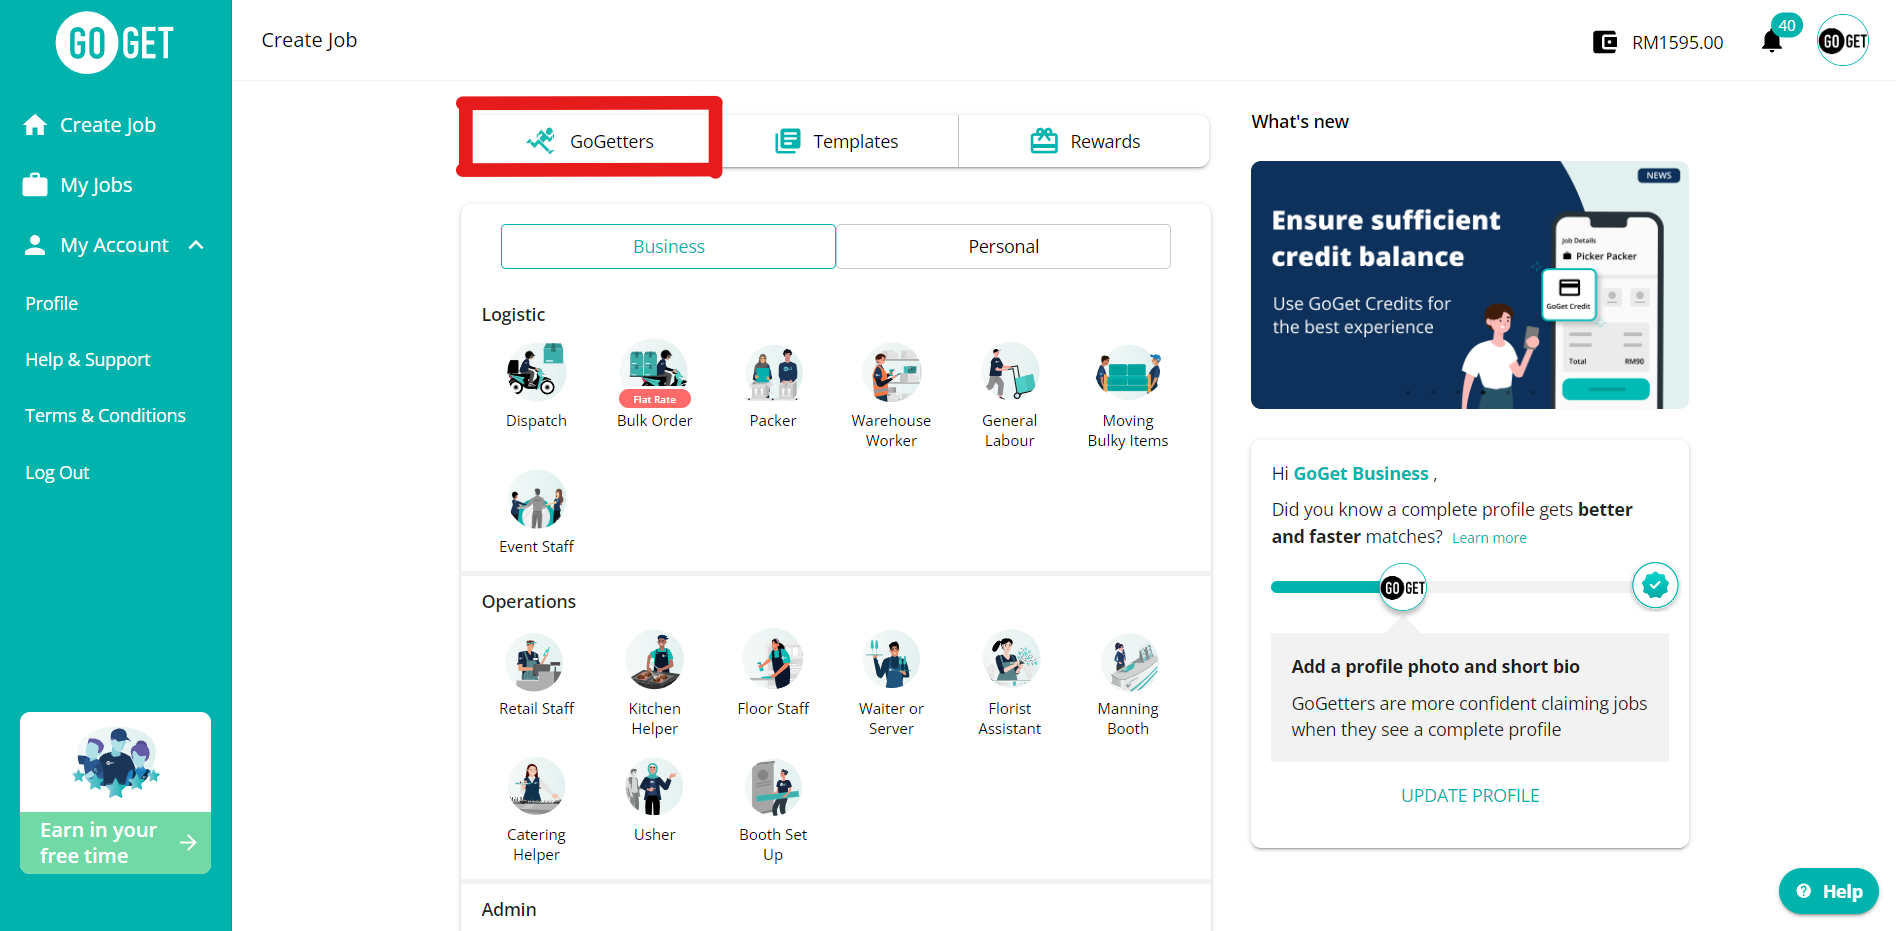Select the Floor Staff icon

pos(773,660)
